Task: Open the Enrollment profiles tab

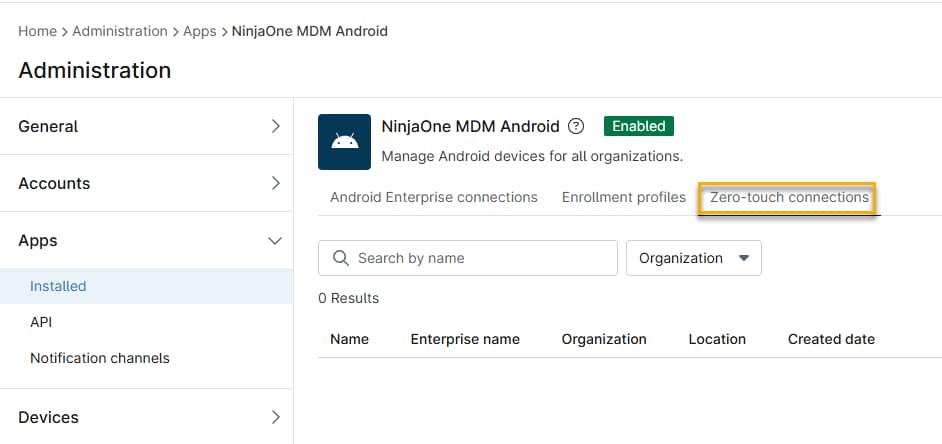Action: [624, 197]
